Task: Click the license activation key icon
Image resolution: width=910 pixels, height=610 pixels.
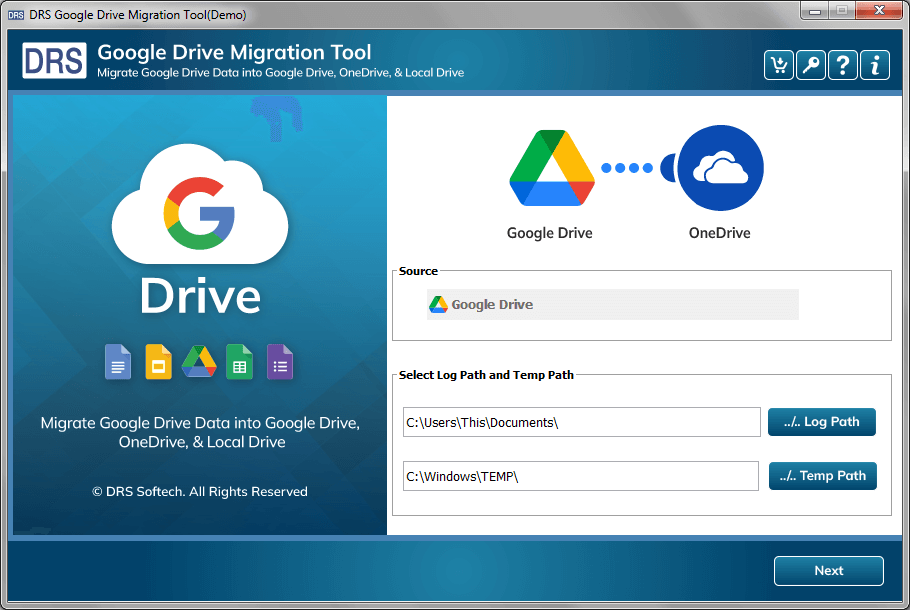Action: pyautogui.click(x=810, y=64)
